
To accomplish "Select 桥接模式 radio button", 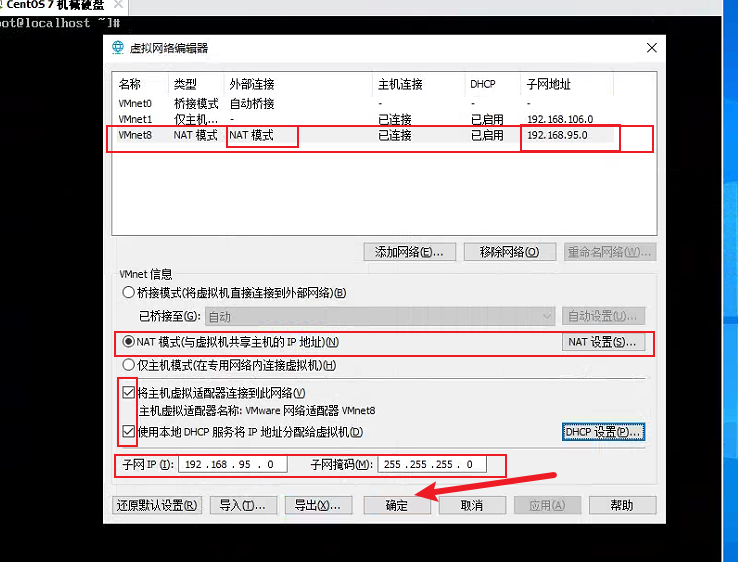I will tap(128, 292).
